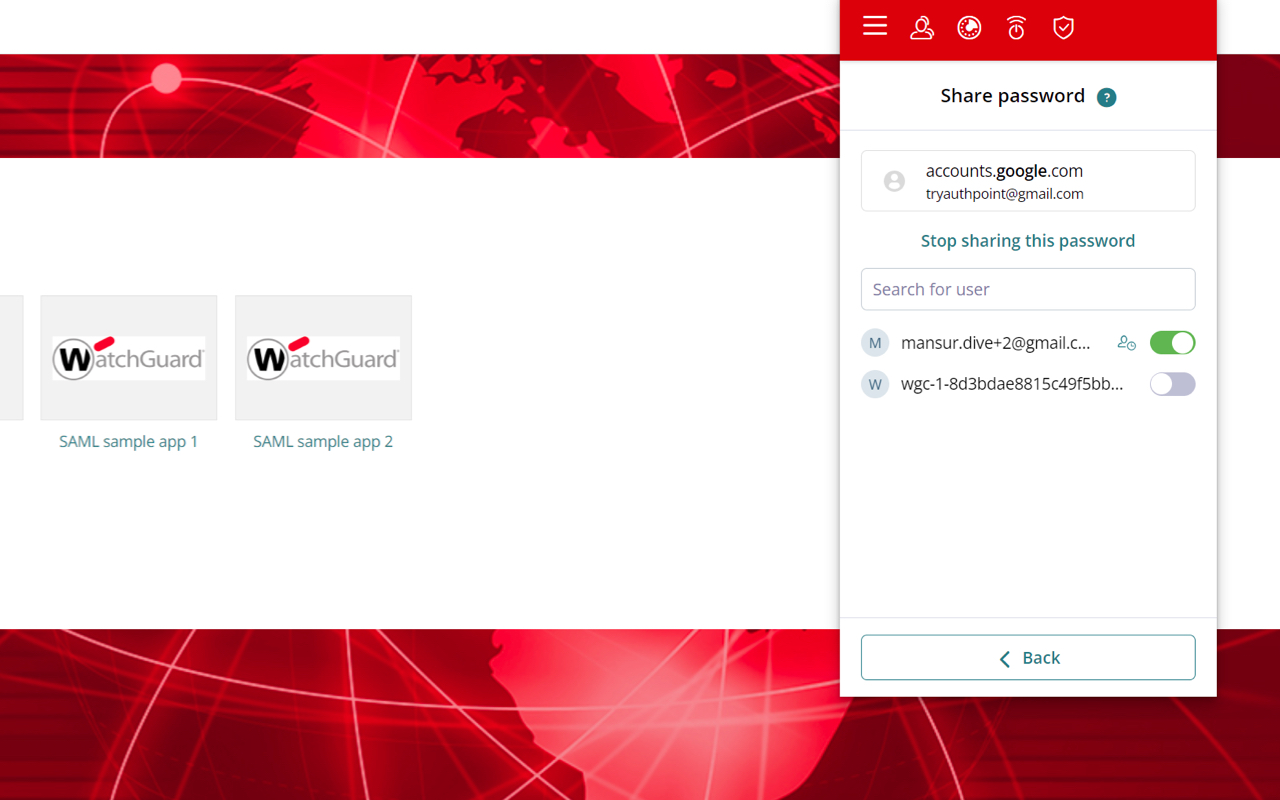Click the shield security icon in the toolbar

[x=1063, y=27]
